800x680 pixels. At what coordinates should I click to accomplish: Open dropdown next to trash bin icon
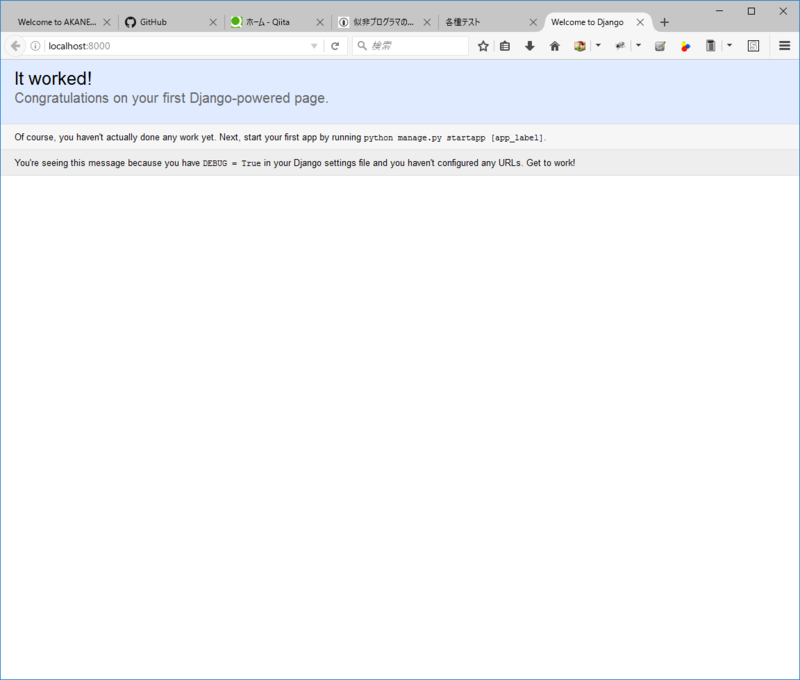click(x=729, y=45)
